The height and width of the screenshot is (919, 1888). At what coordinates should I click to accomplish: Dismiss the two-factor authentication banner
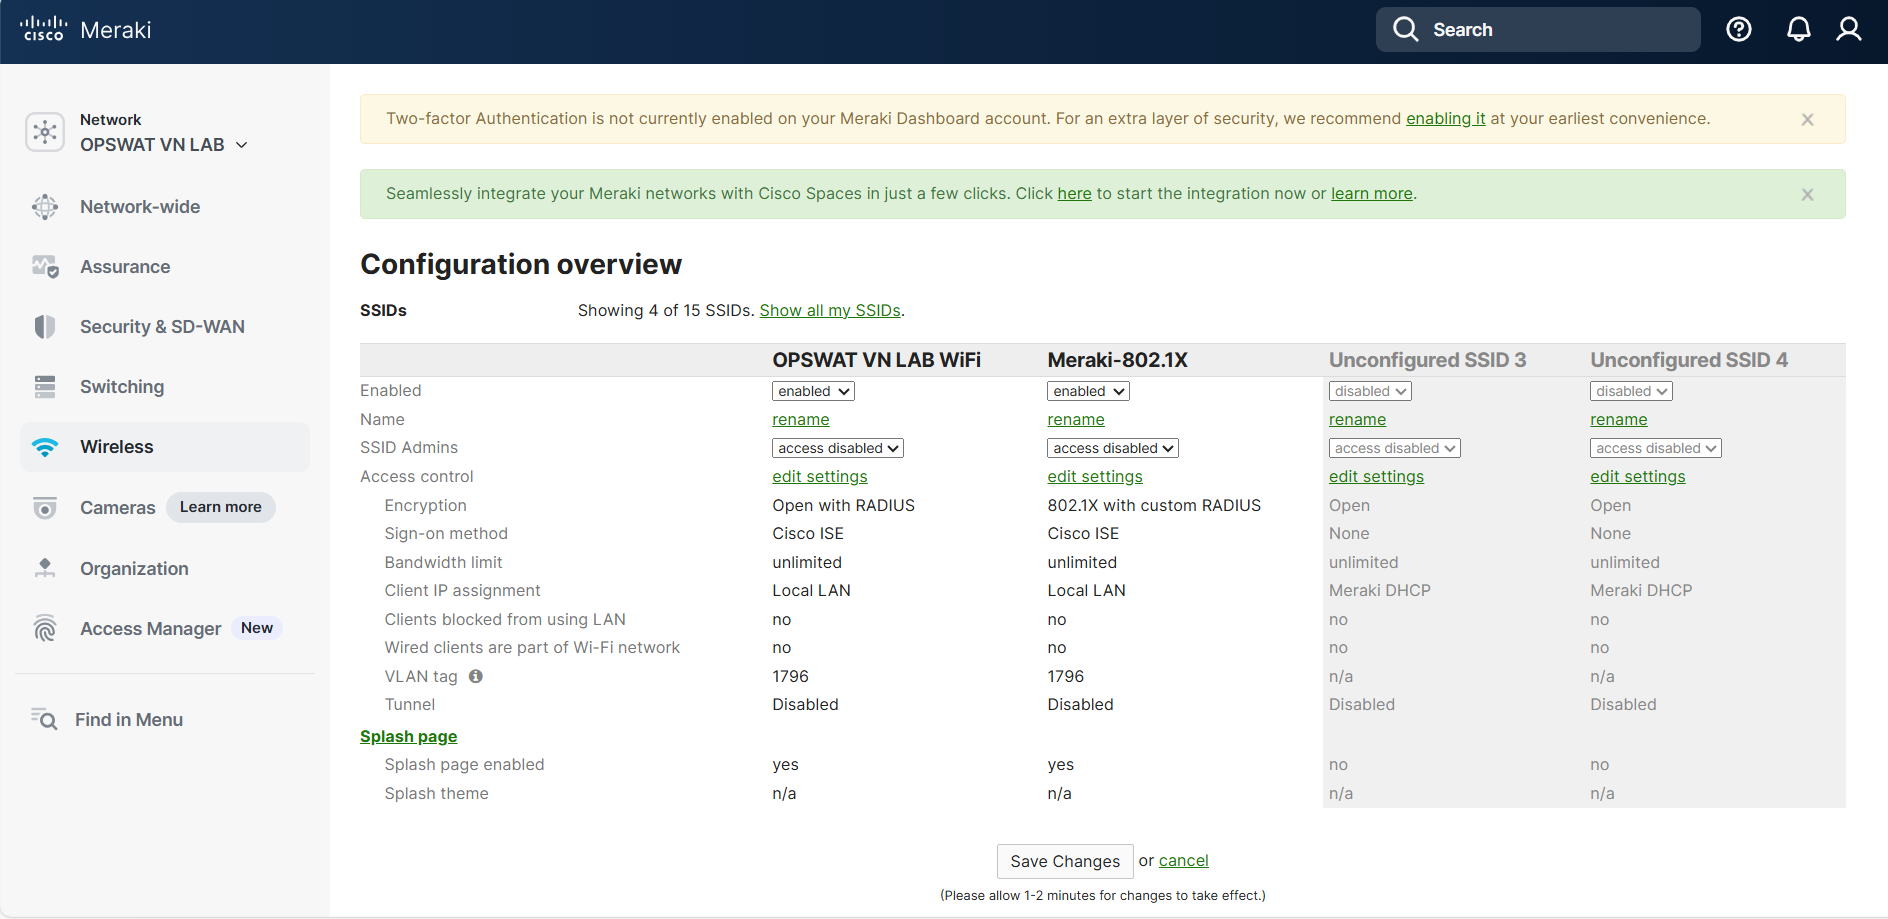pyautogui.click(x=1807, y=120)
